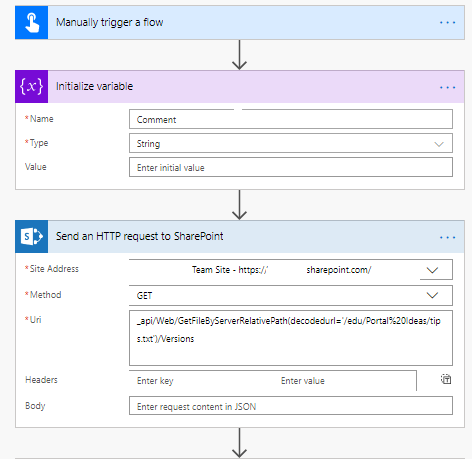Expand the Site Address dropdown chevron
Viewport: 472px width, 459px height.
[432, 270]
